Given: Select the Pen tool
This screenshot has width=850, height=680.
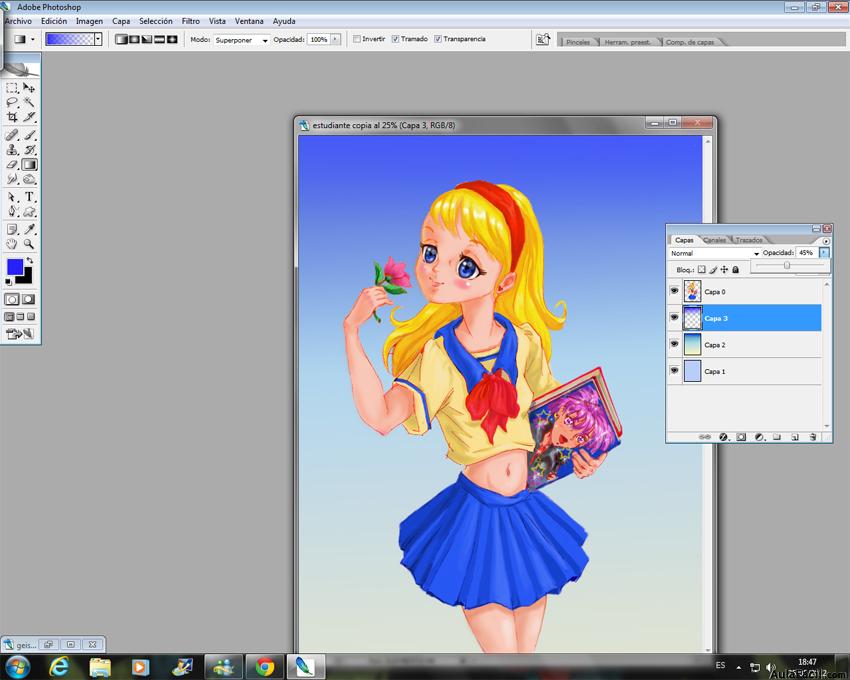Looking at the screenshot, I should [x=12, y=211].
